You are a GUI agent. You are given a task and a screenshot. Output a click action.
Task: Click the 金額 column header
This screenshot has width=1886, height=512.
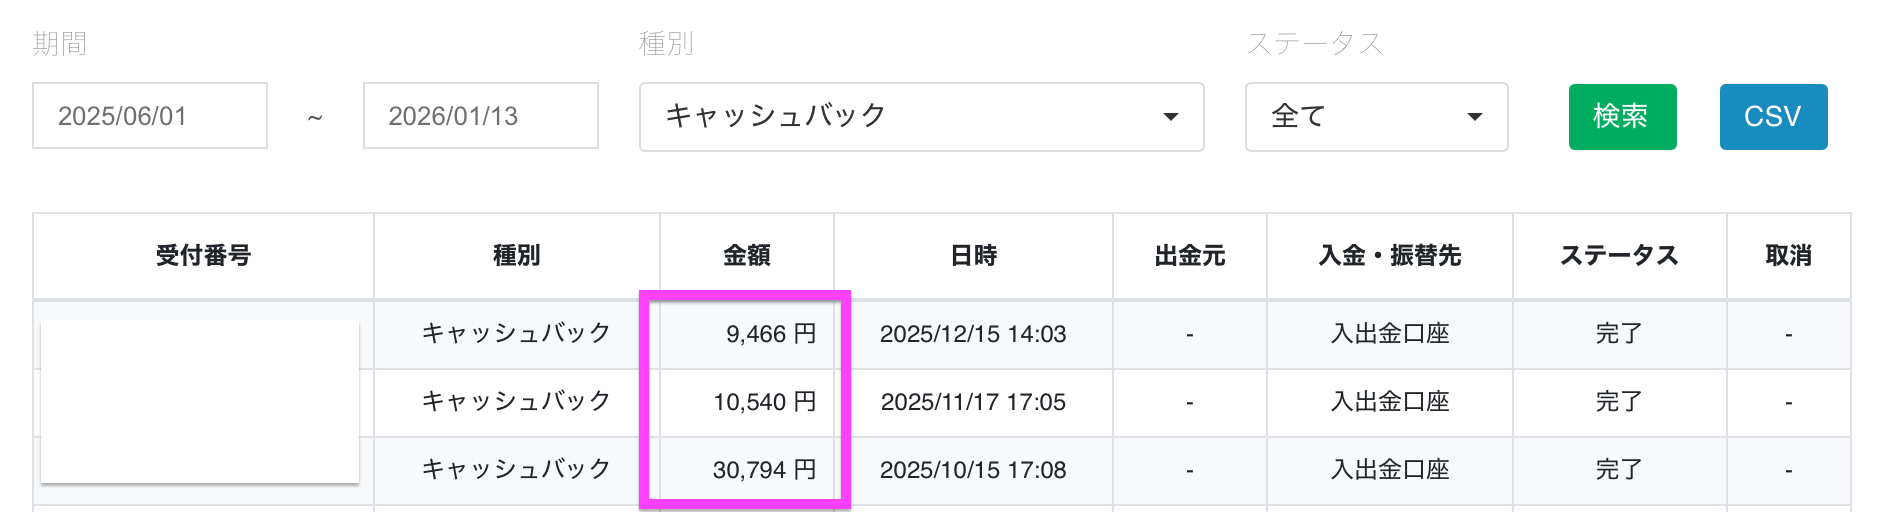pos(747,256)
